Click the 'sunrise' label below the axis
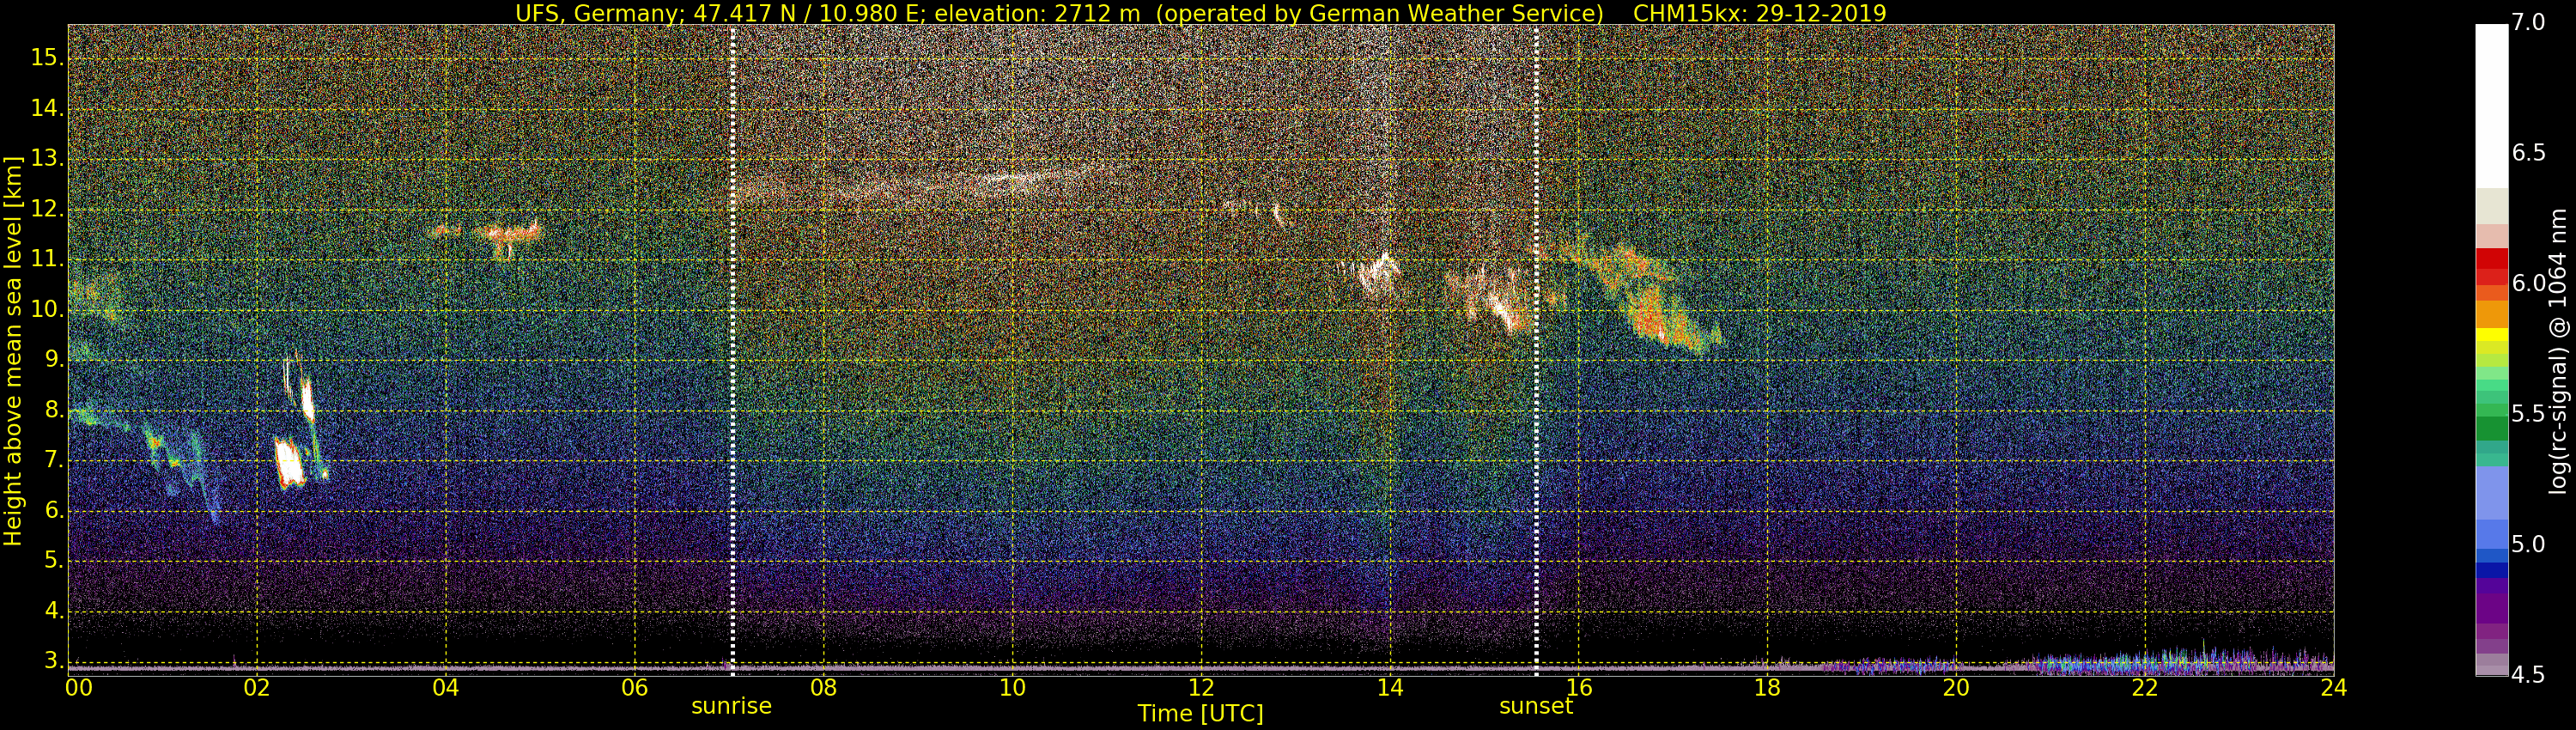This screenshot has height=730, width=2576. point(731,706)
